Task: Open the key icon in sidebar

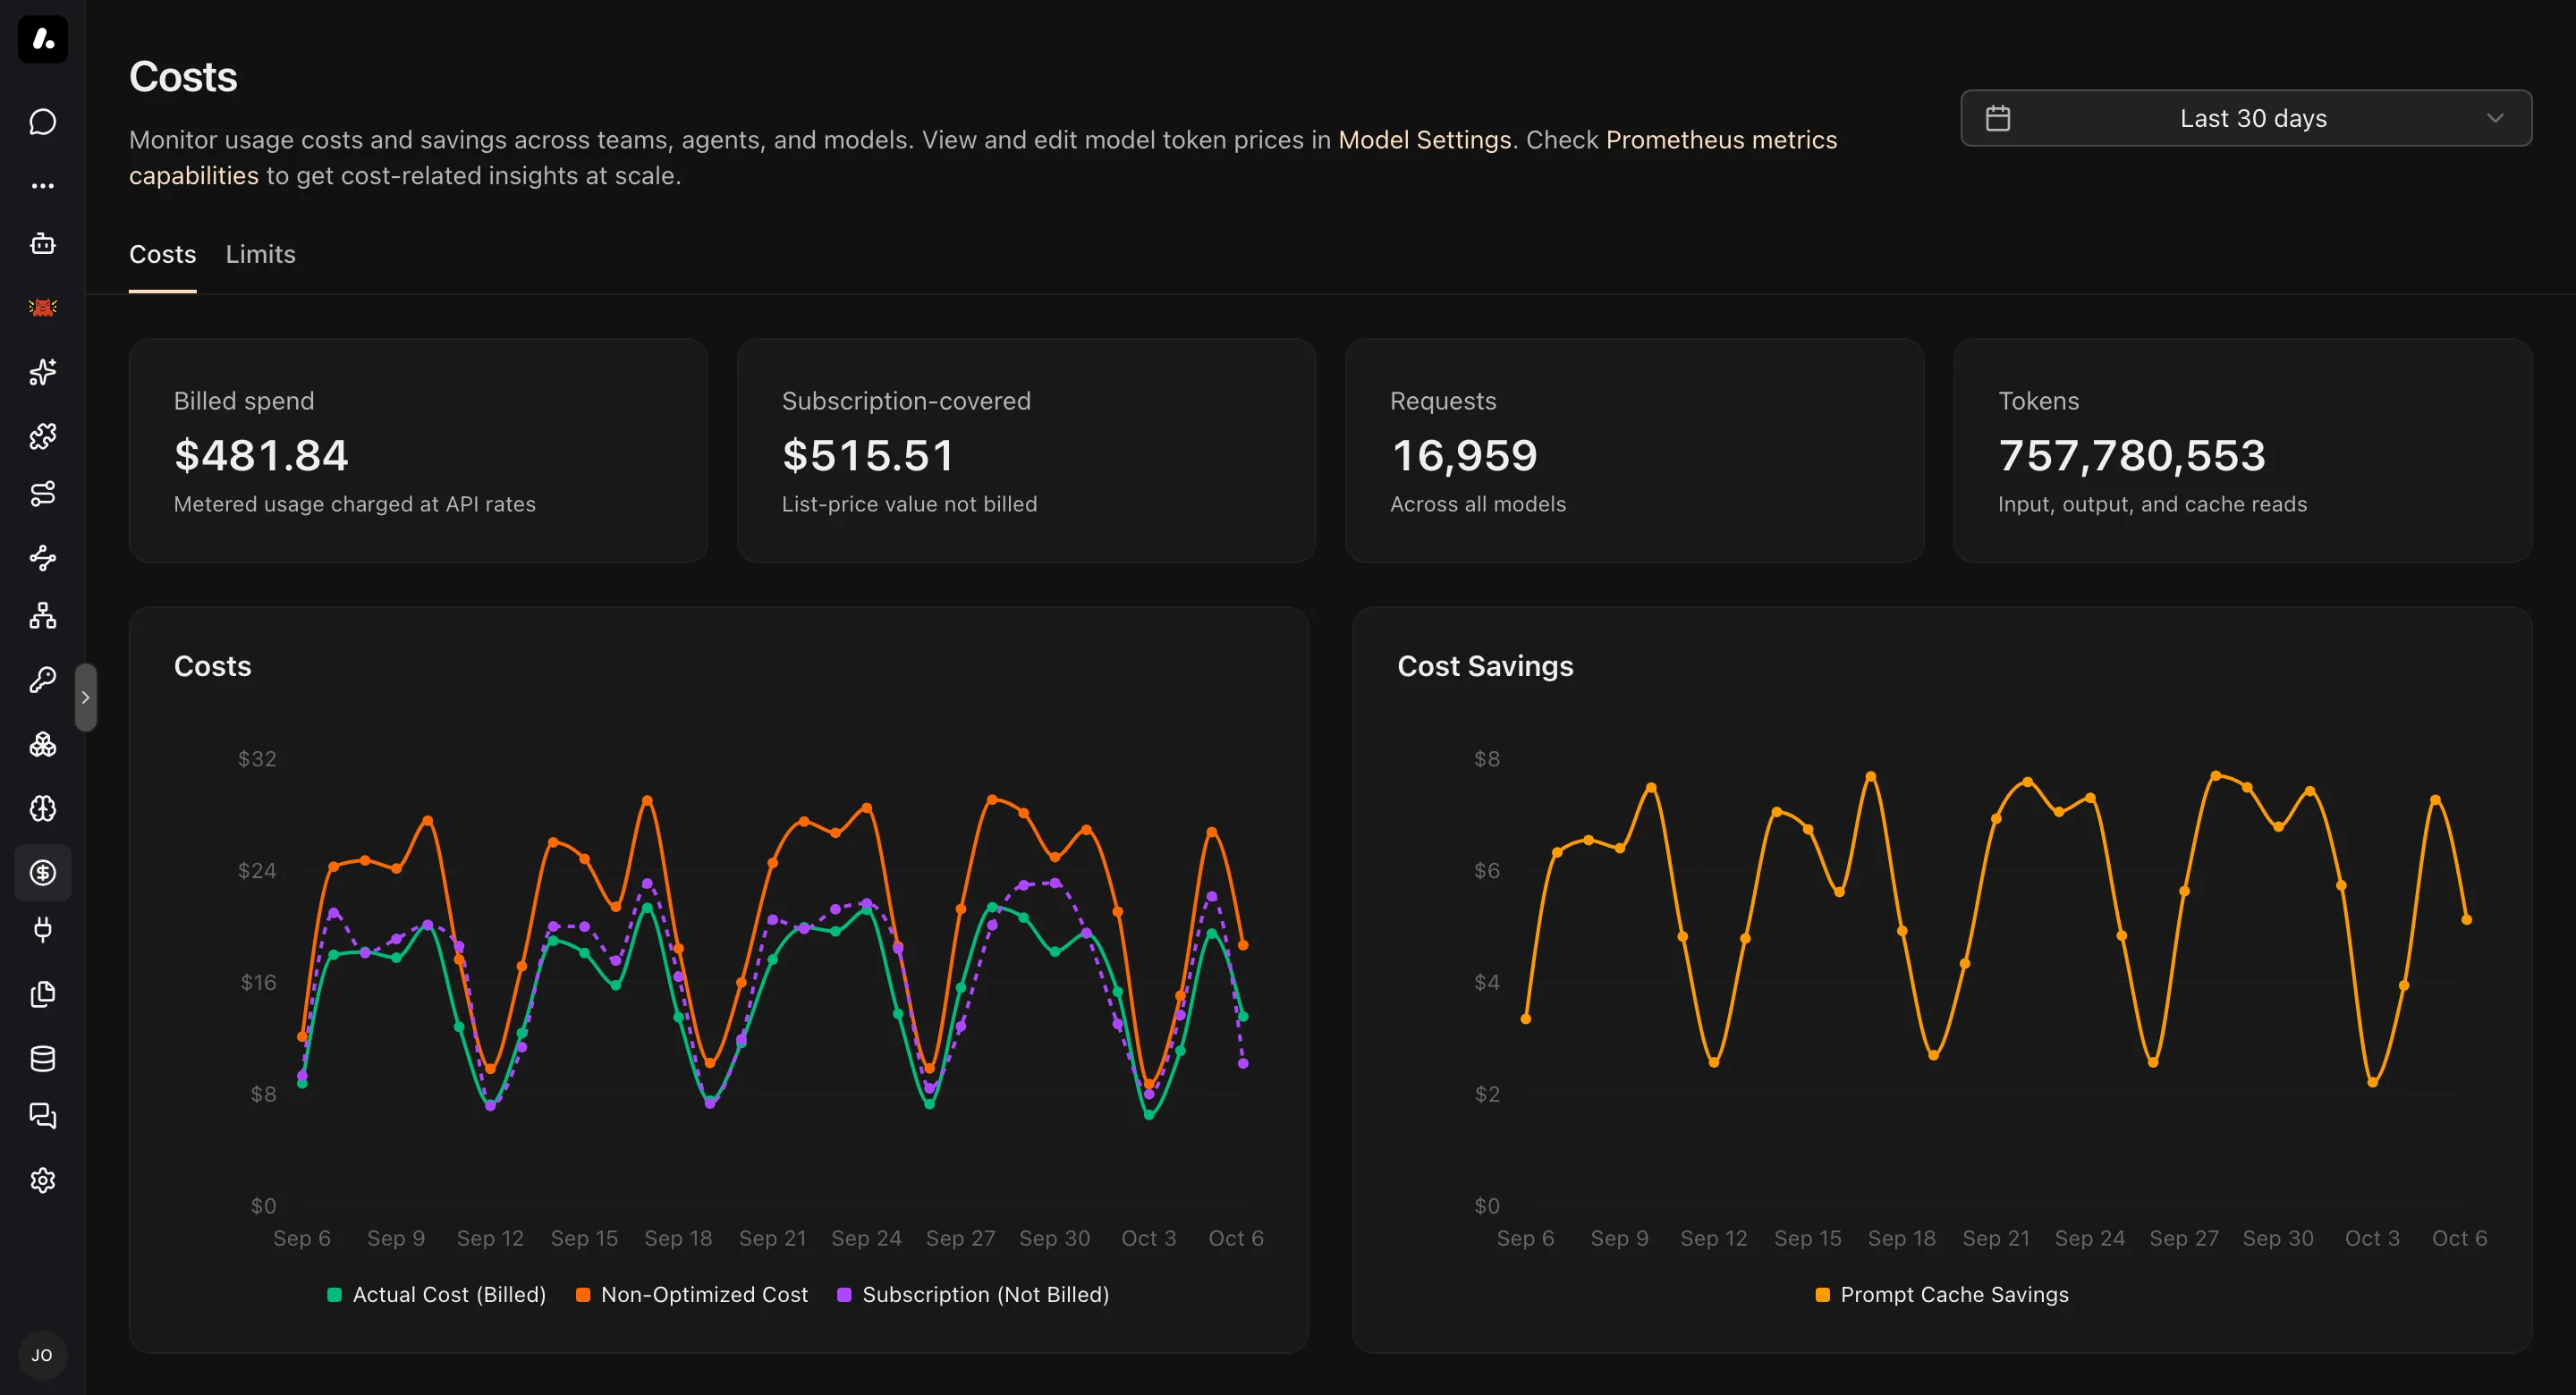Action: (43, 680)
